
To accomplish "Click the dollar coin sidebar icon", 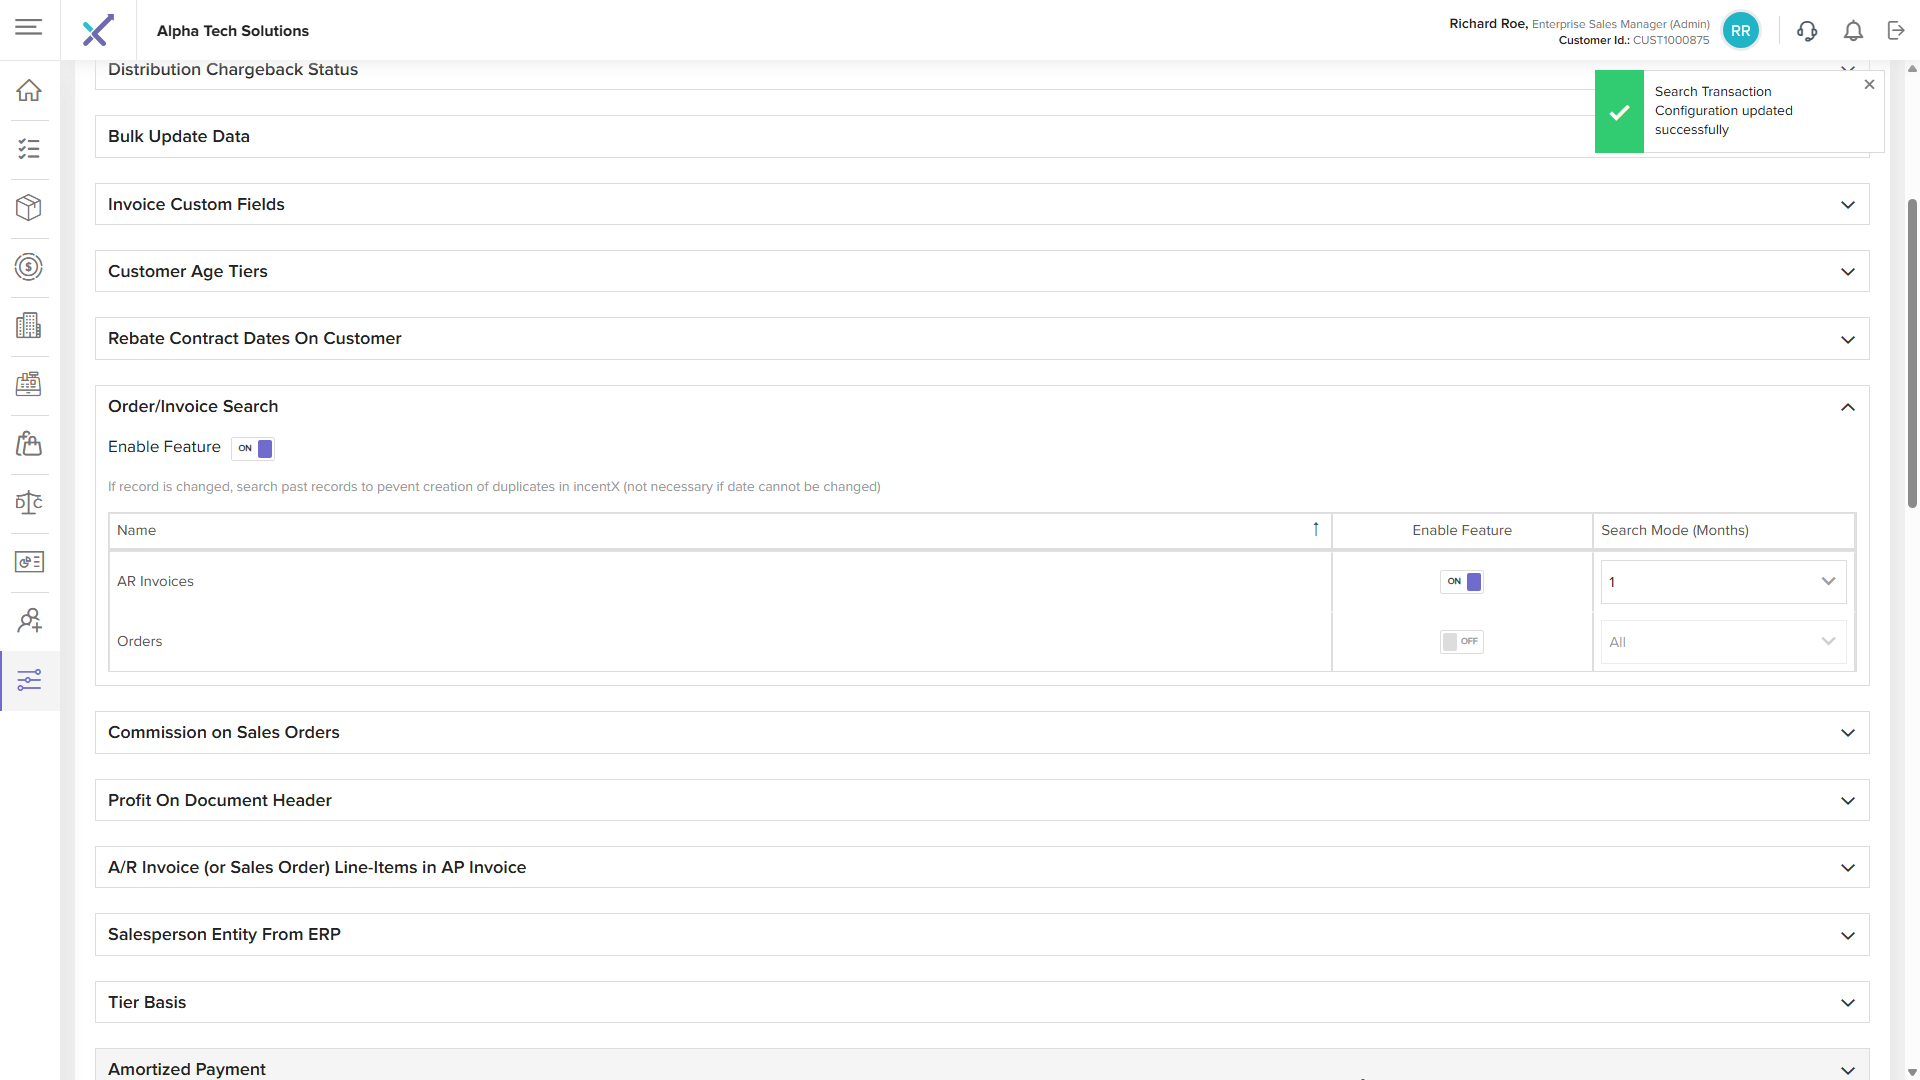I will tap(29, 267).
